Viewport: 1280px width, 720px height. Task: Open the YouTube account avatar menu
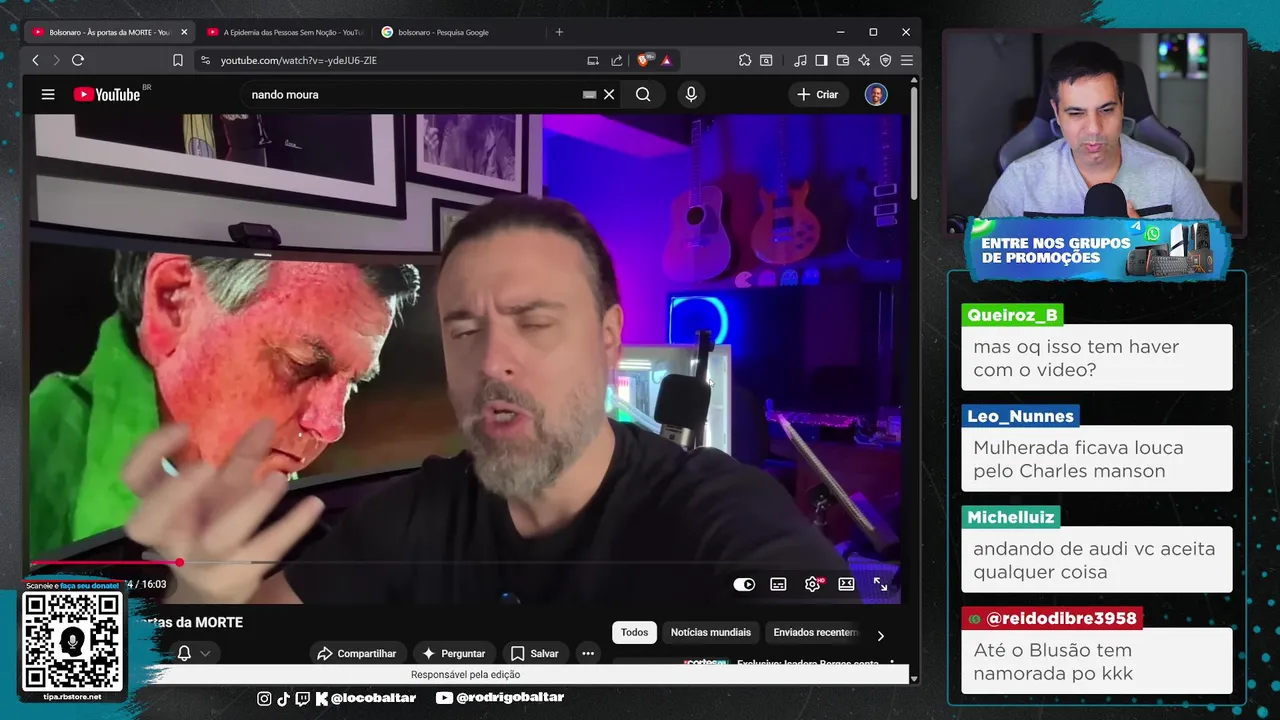[876, 94]
